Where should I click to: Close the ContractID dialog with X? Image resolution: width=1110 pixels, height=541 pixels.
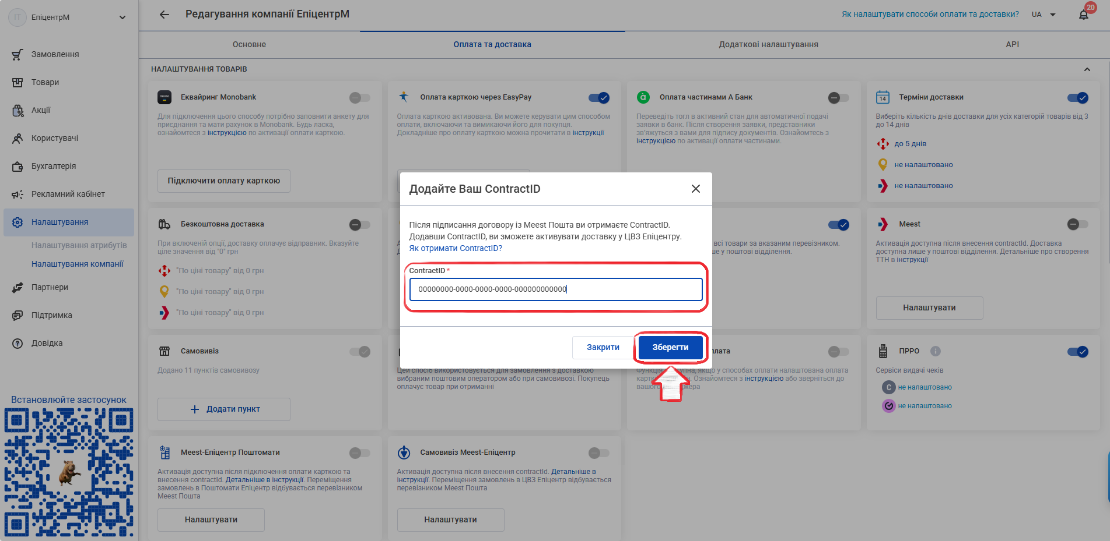695,189
